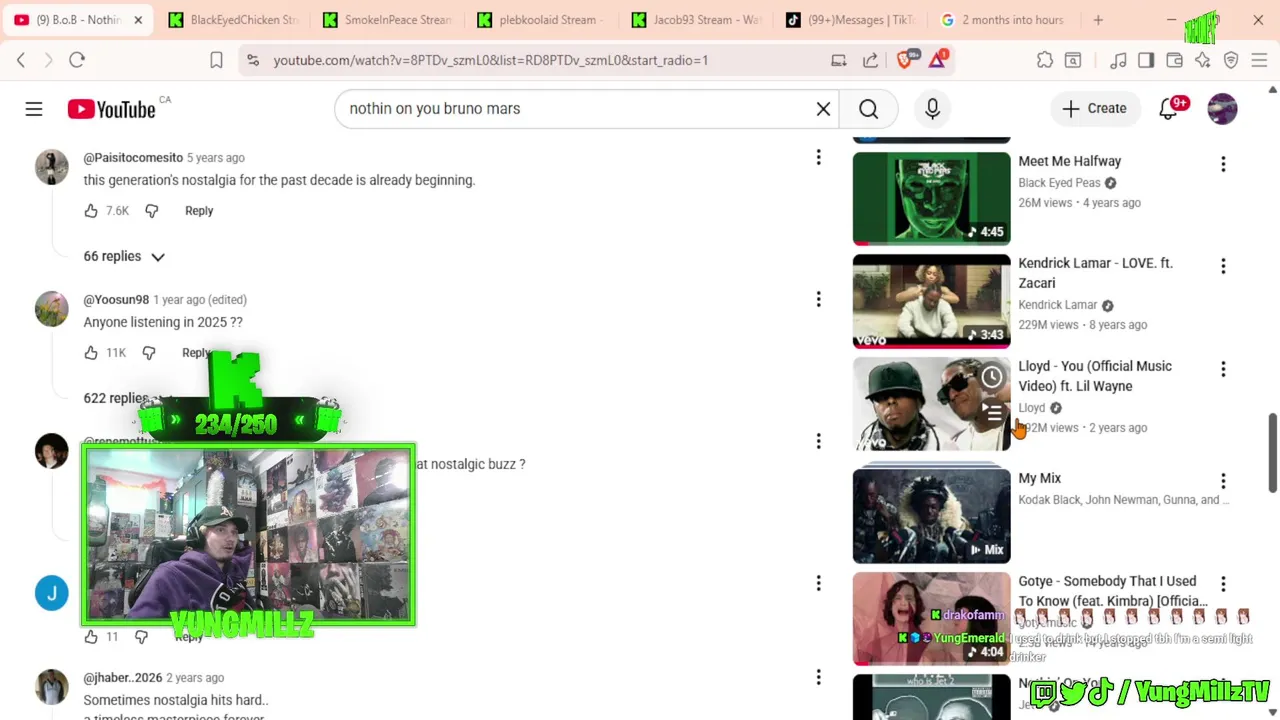Viewport: 1280px width, 720px height.
Task: Switch to SmokeInPeace Stream tab
Action: 387,20
